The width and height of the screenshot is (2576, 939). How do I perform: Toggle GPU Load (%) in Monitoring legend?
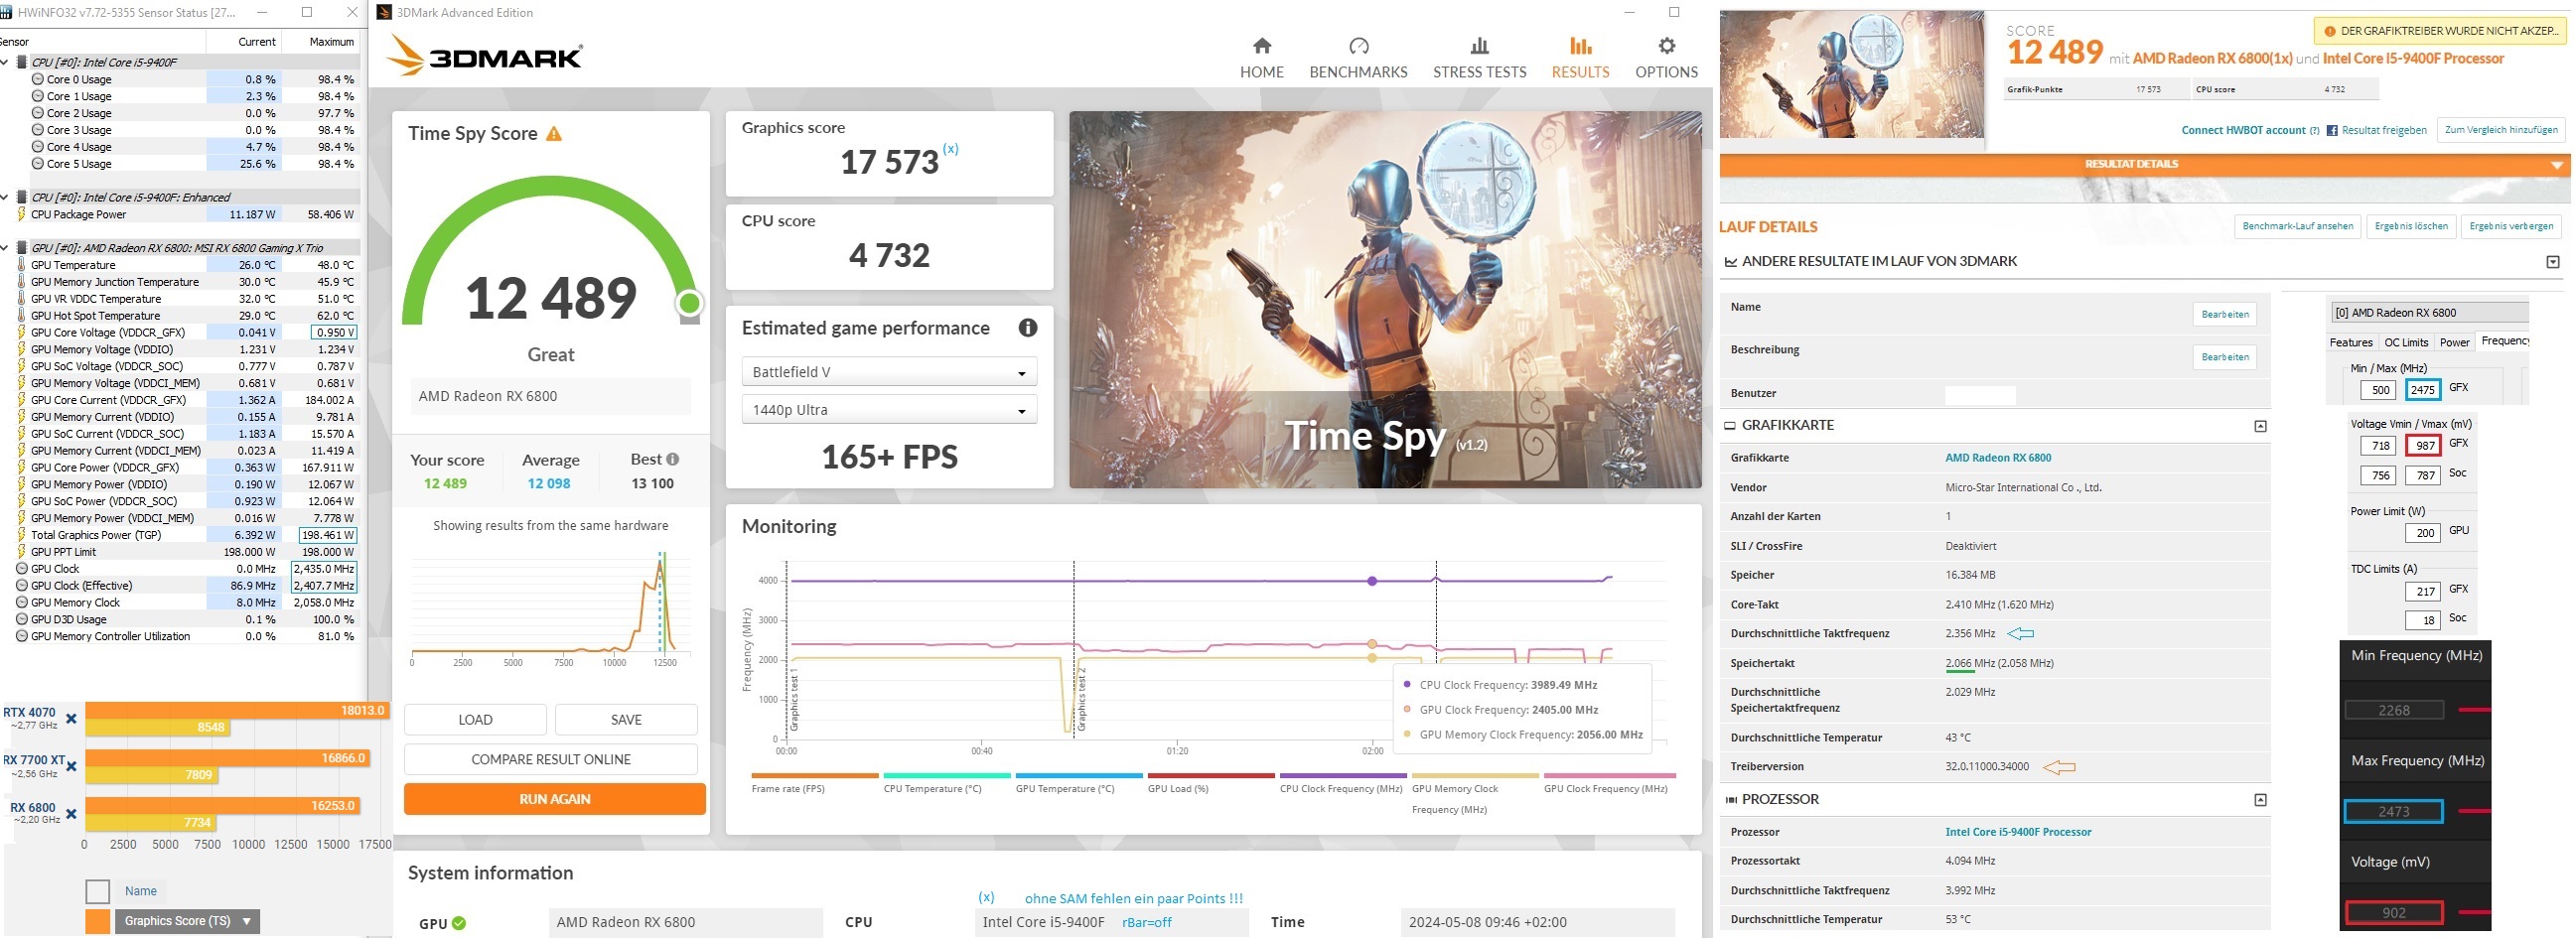point(1211,782)
